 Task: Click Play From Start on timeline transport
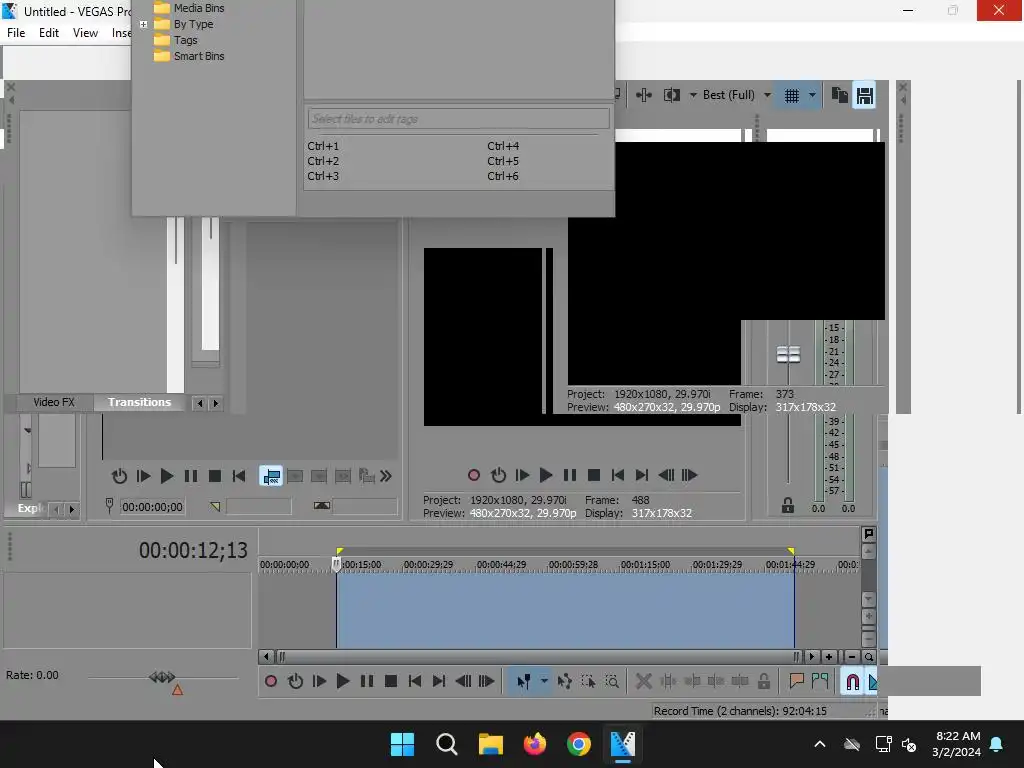pyautogui.click(x=319, y=681)
